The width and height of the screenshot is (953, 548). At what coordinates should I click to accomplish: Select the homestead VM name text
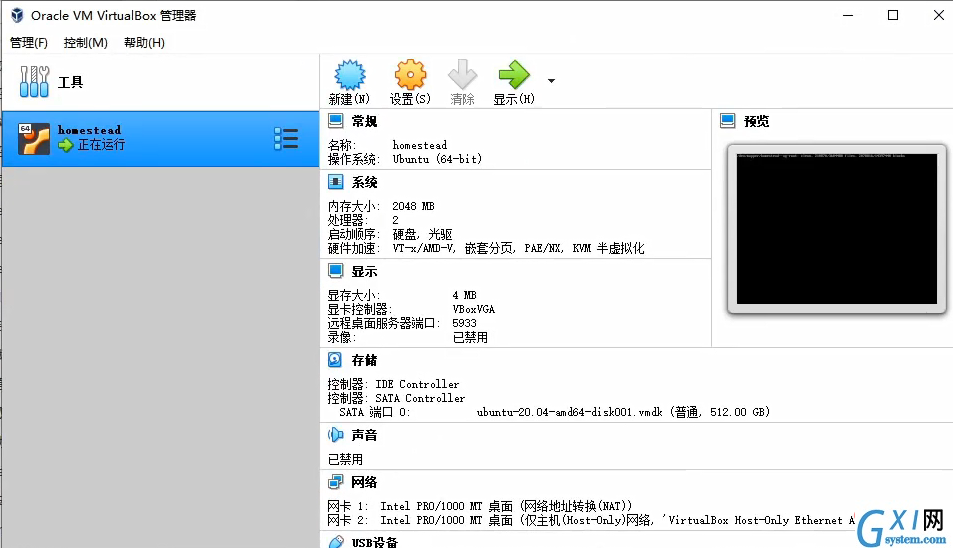[x=89, y=130]
